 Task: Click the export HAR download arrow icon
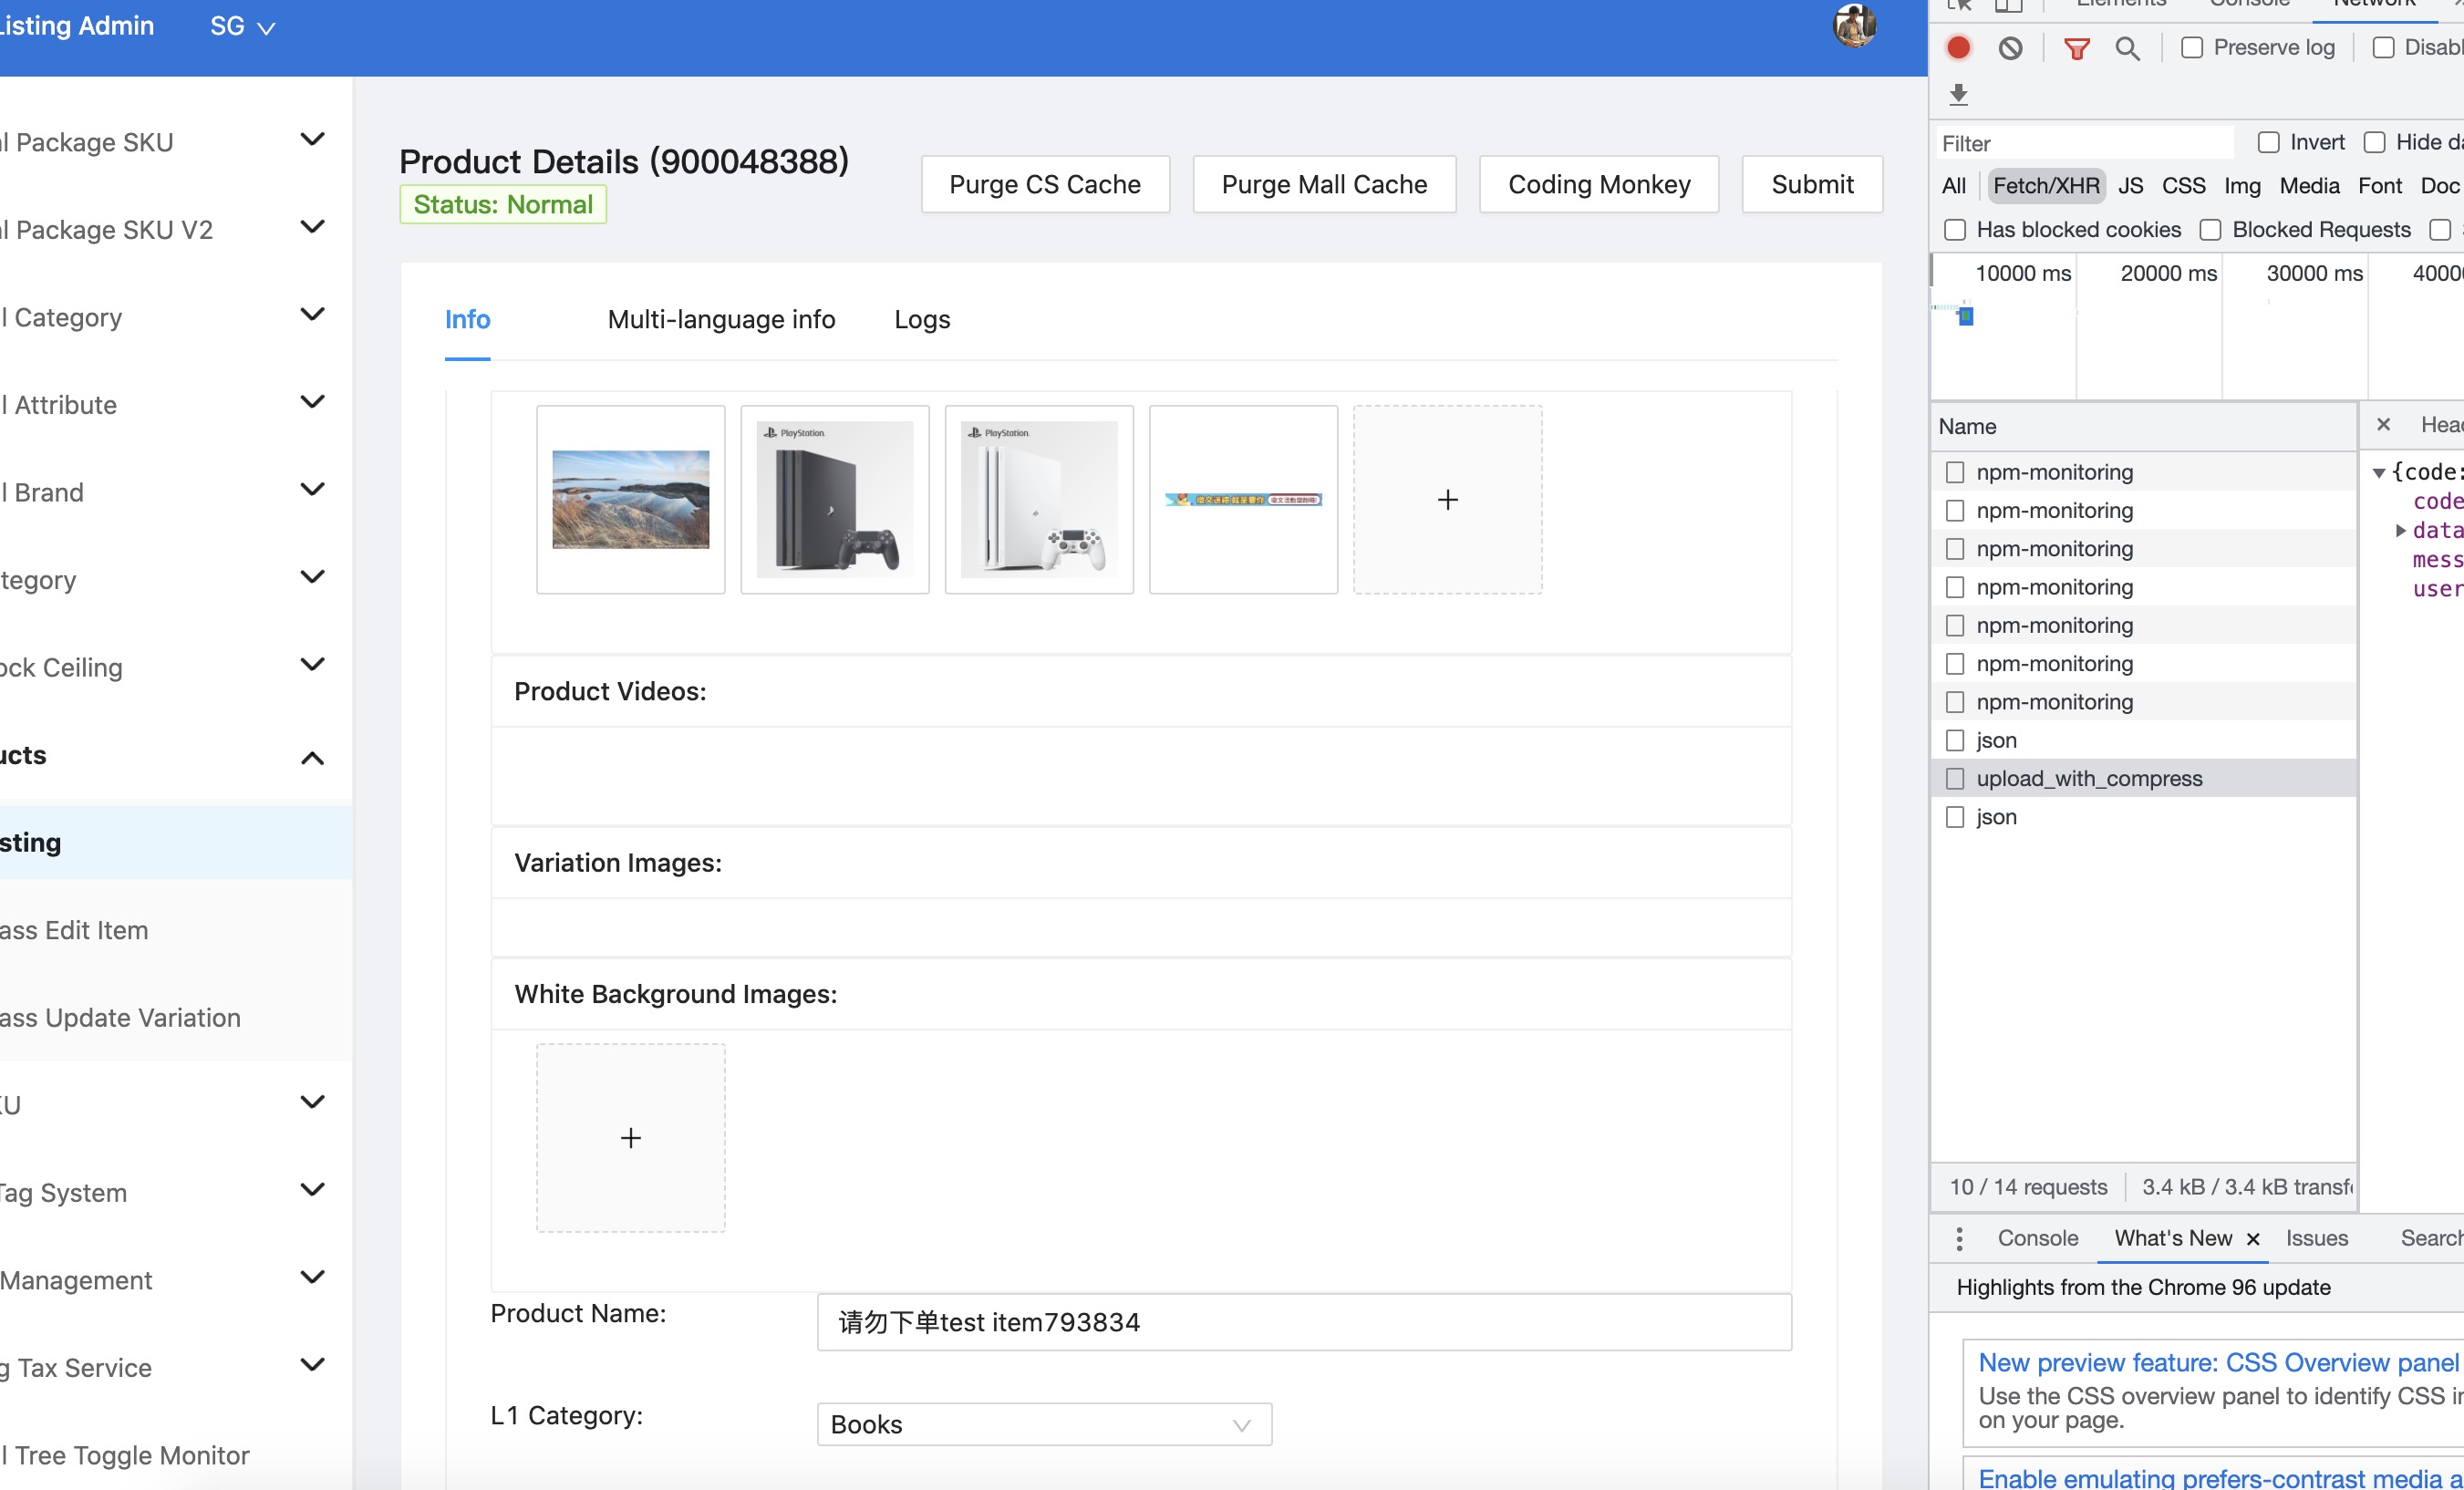[x=1958, y=94]
